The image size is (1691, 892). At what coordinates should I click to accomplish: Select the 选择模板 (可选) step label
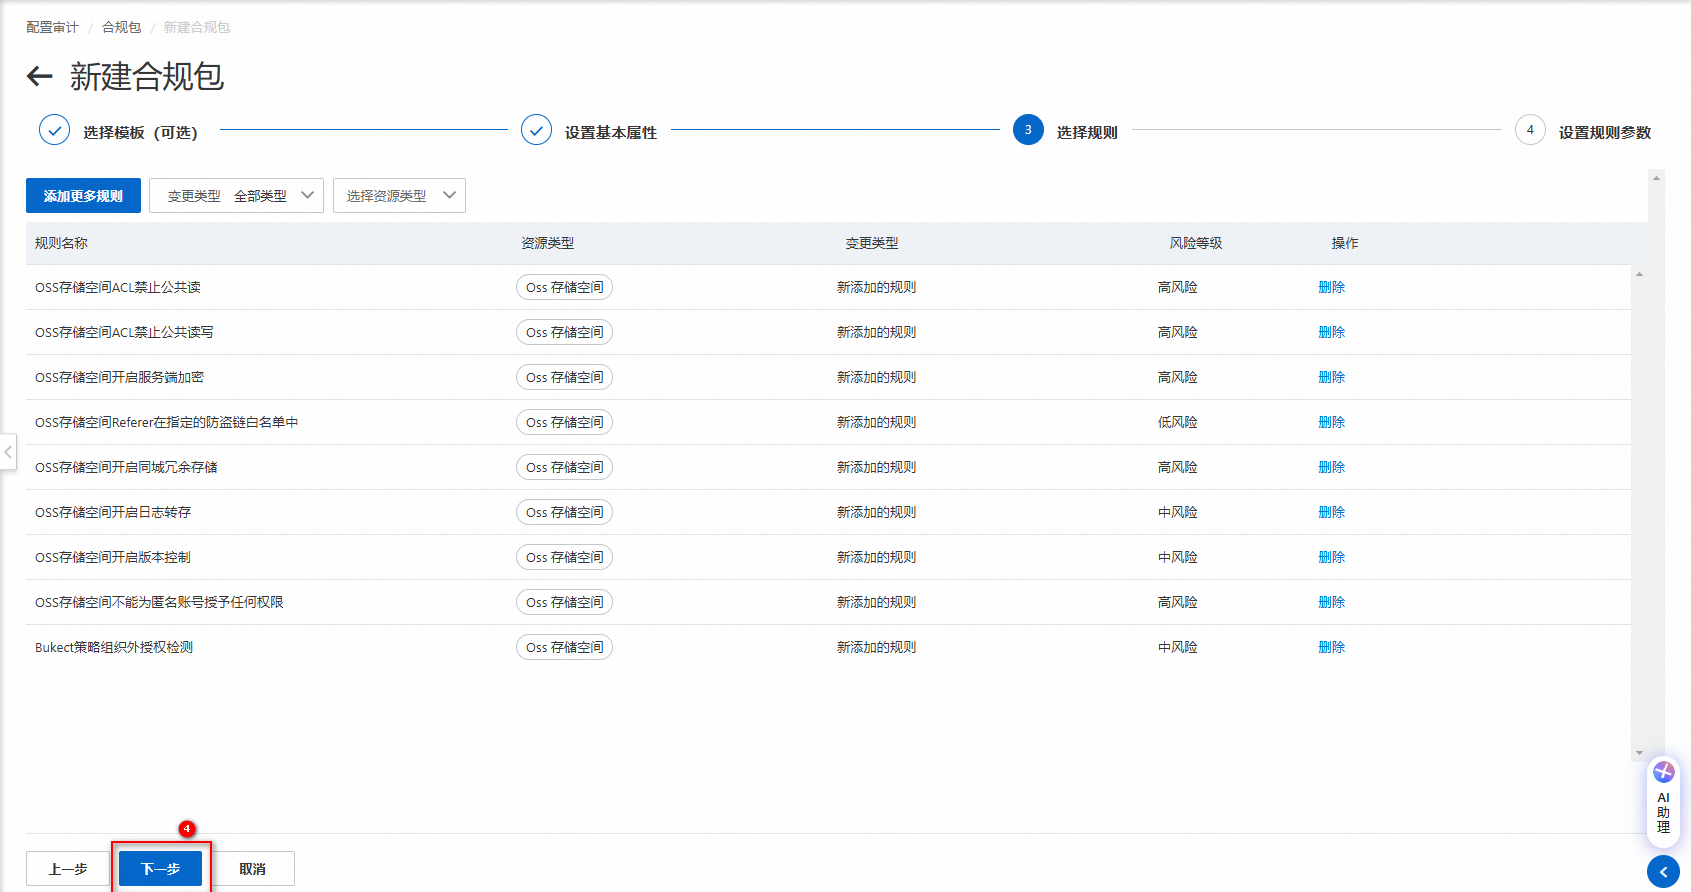[x=140, y=133]
